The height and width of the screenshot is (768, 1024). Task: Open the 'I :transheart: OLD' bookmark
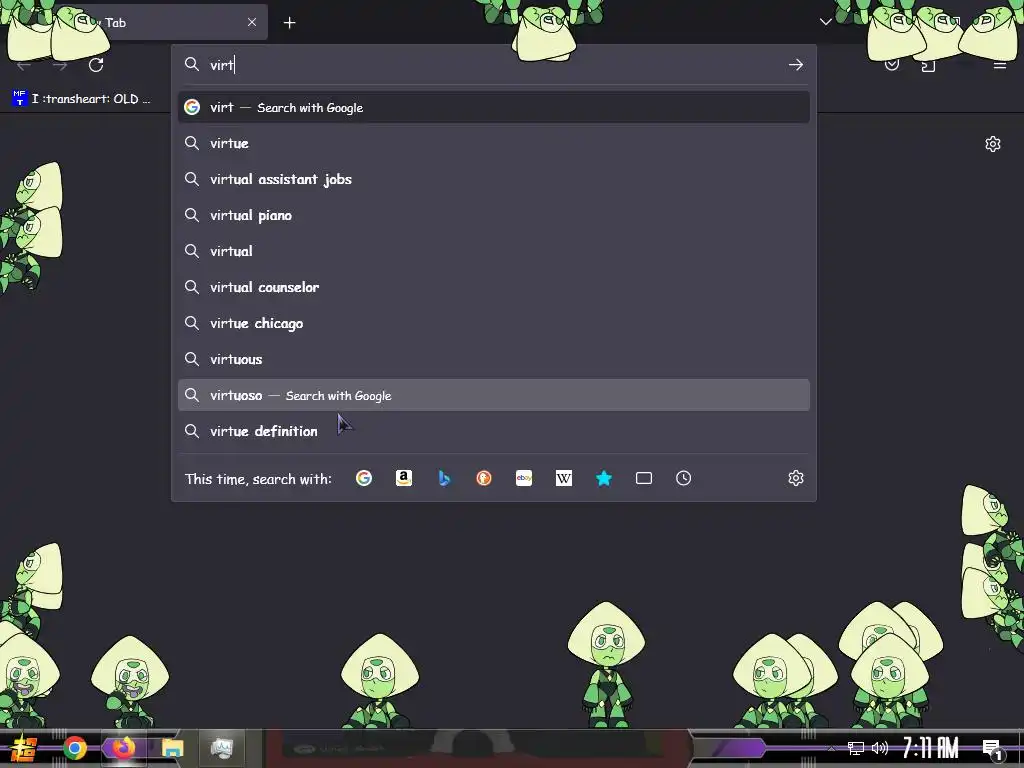click(x=82, y=99)
